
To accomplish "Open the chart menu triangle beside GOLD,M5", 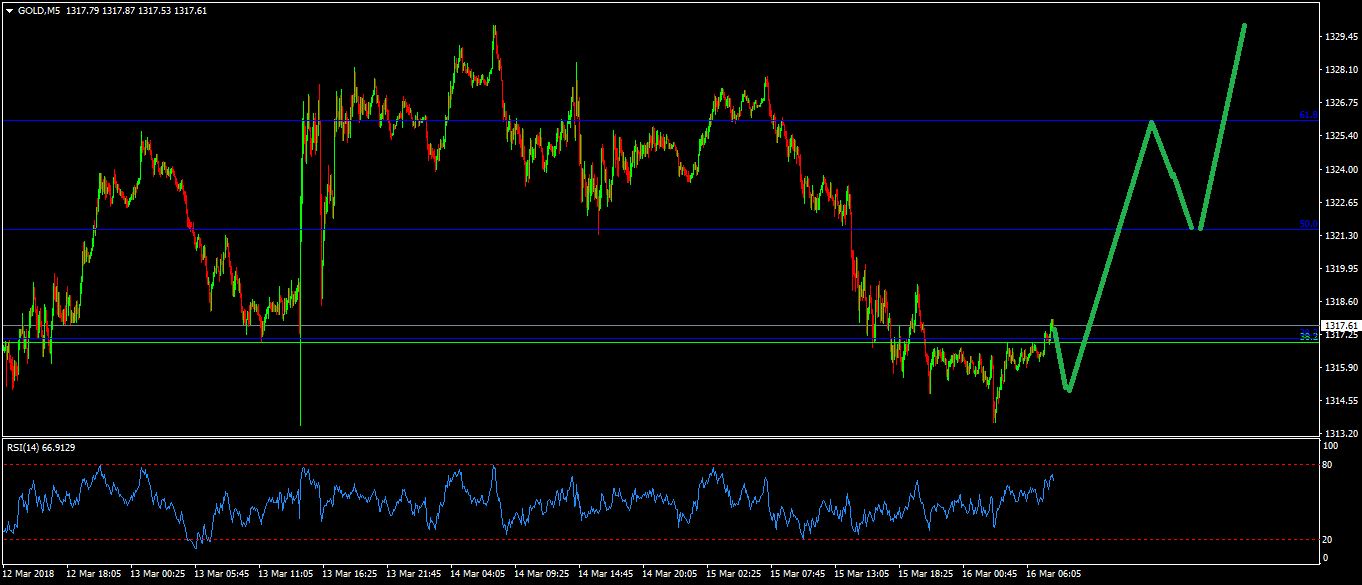I will 9,11.
